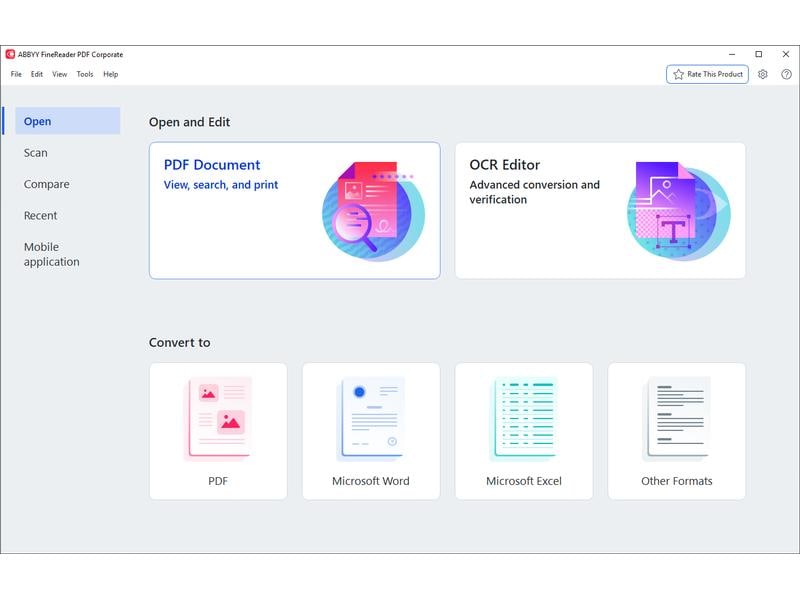The image size is (800, 600).
Task: Click the PDF conversion document icon
Action: [x=218, y=419]
